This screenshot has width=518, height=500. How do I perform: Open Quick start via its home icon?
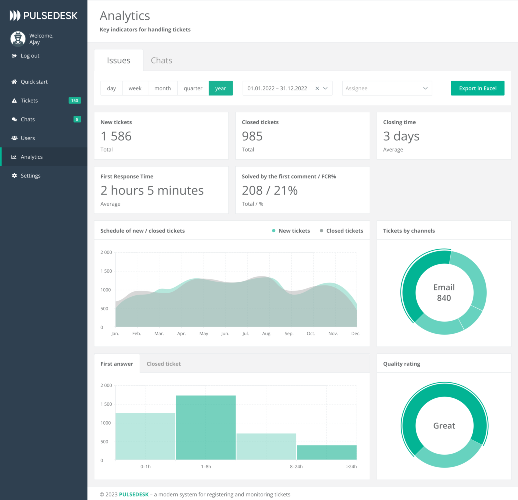14,82
